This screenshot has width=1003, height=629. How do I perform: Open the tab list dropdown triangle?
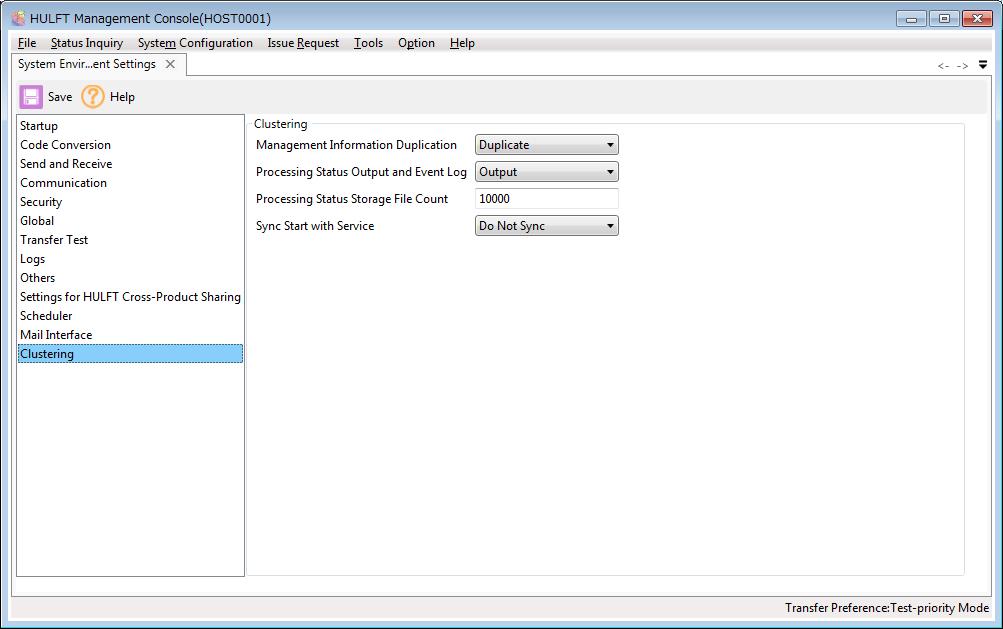pos(983,65)
